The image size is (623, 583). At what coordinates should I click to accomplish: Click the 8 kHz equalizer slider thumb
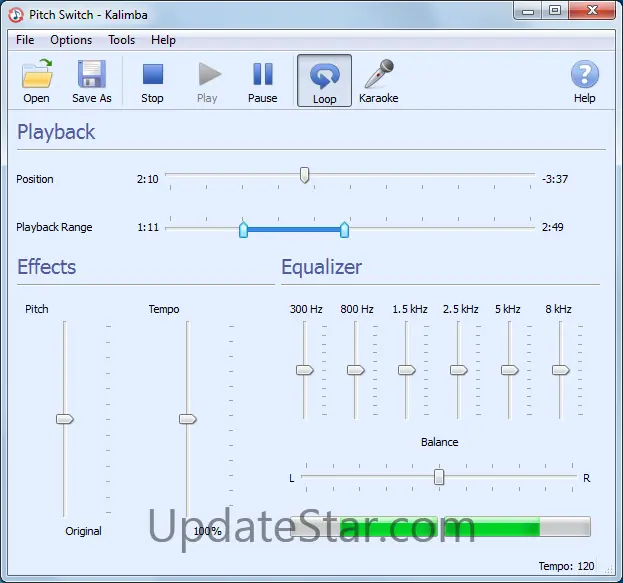561,370
